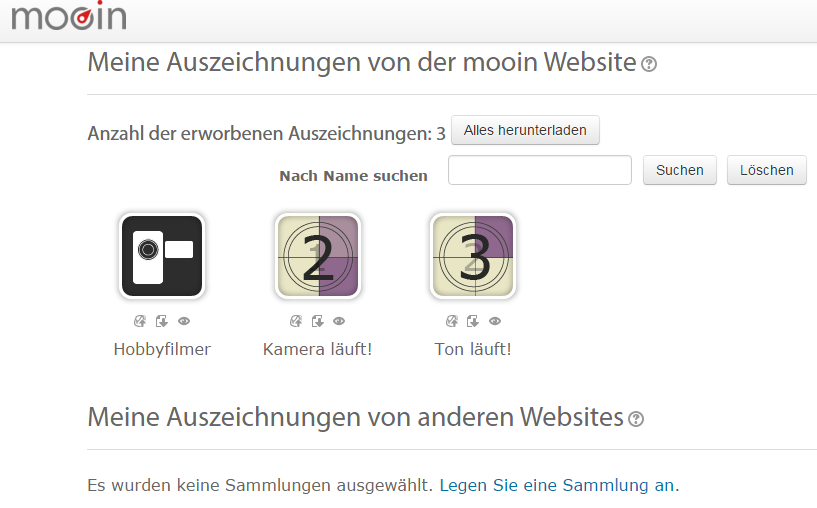Open Legen Sie eine Sammlung an link
Viewport: 817px width, 508px height.
tap(559, 485)
